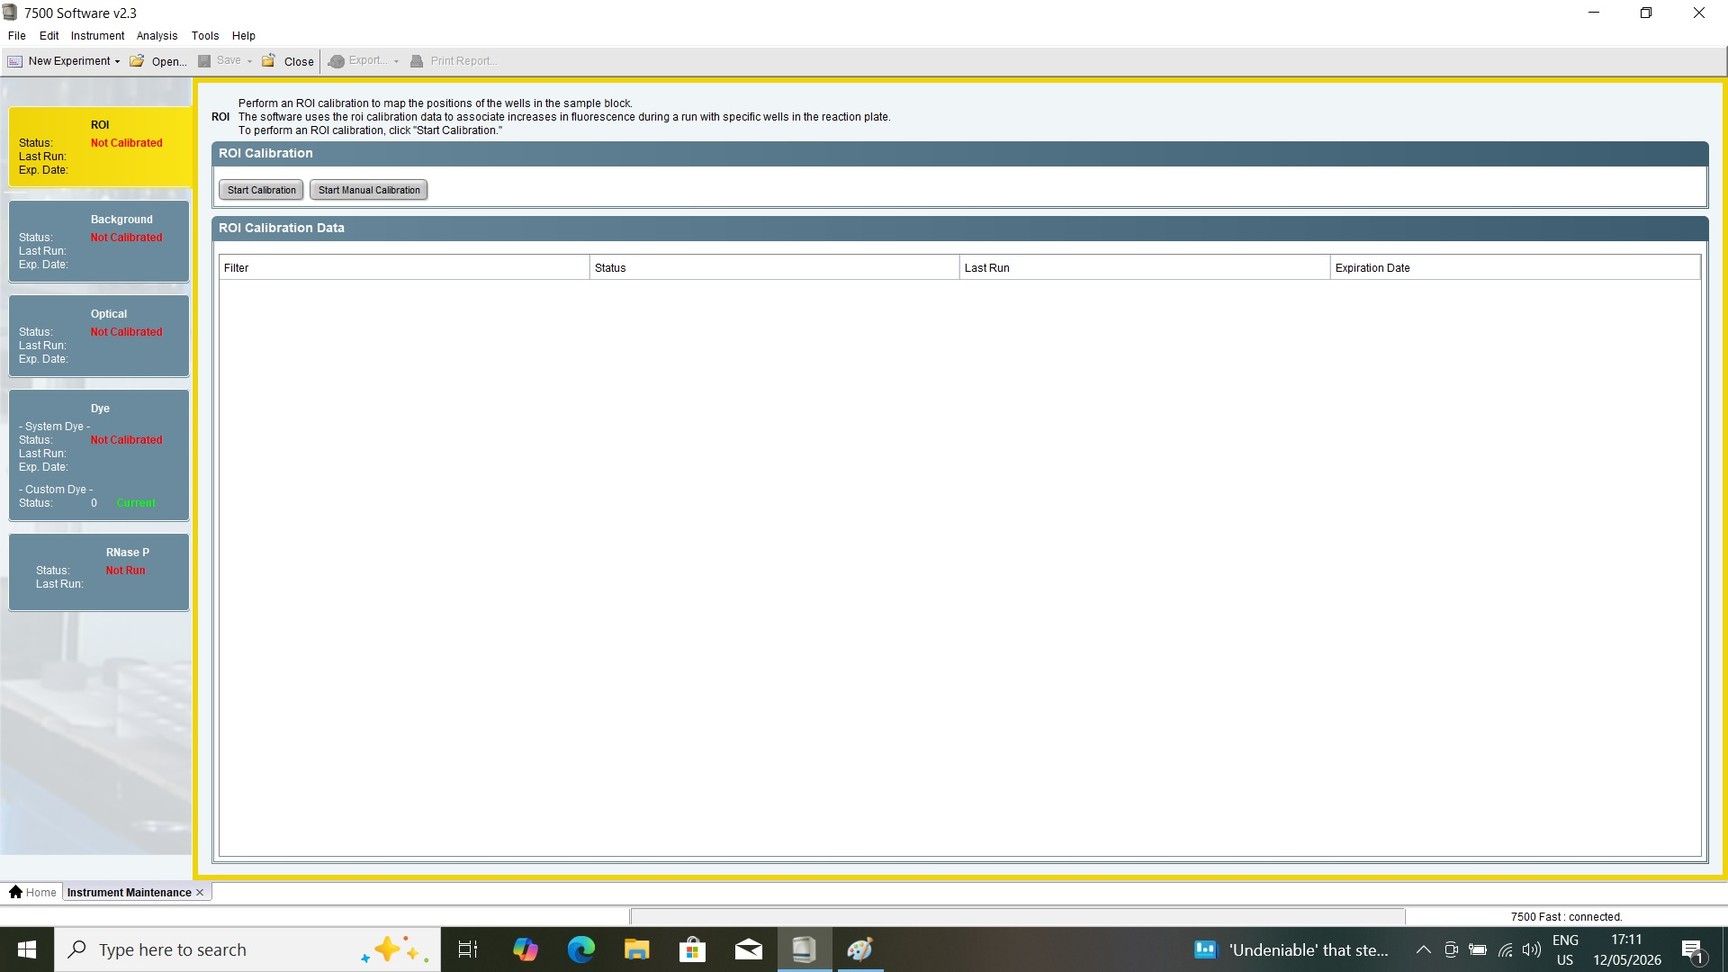This screenshot has height=972, width=1728.
Task: Open Task View from the taskbar
Action: (468, 949)
